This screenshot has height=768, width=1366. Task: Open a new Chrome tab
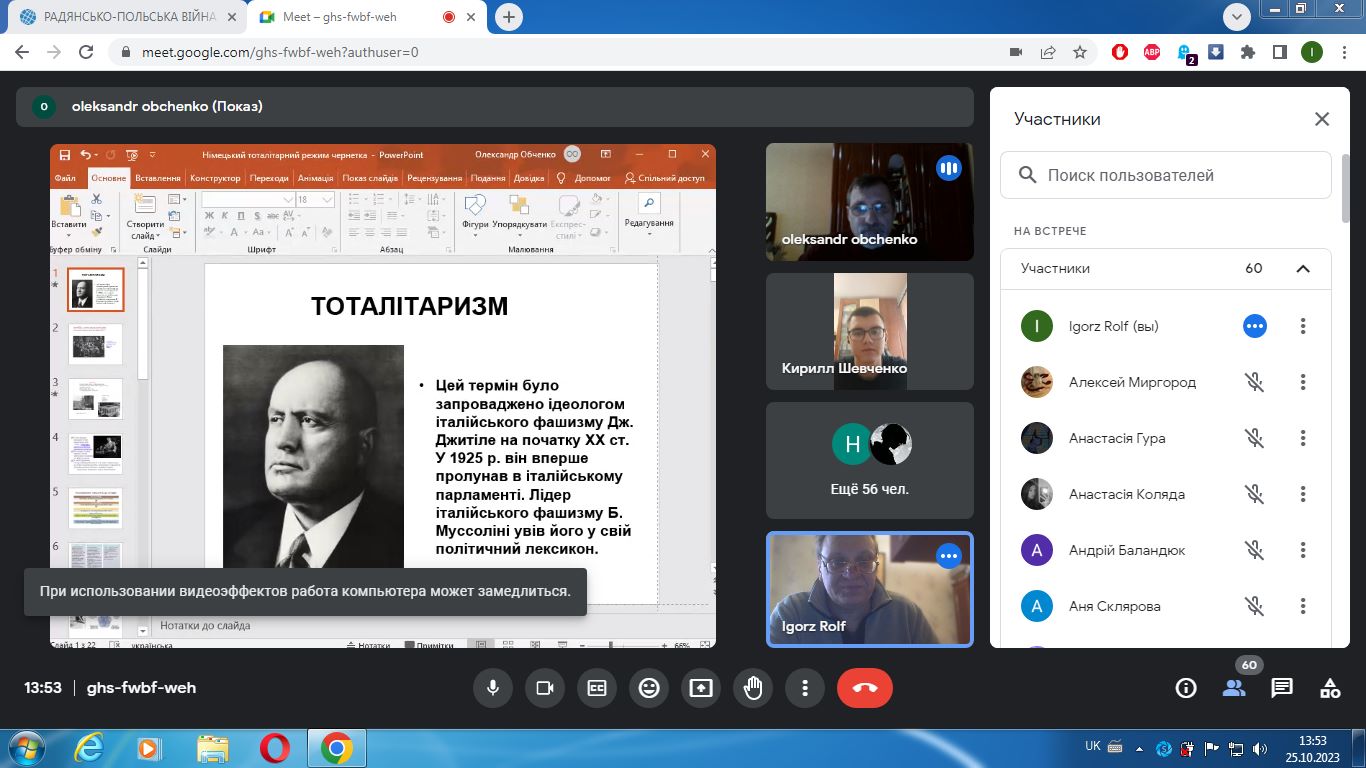(x=510, y=17)
